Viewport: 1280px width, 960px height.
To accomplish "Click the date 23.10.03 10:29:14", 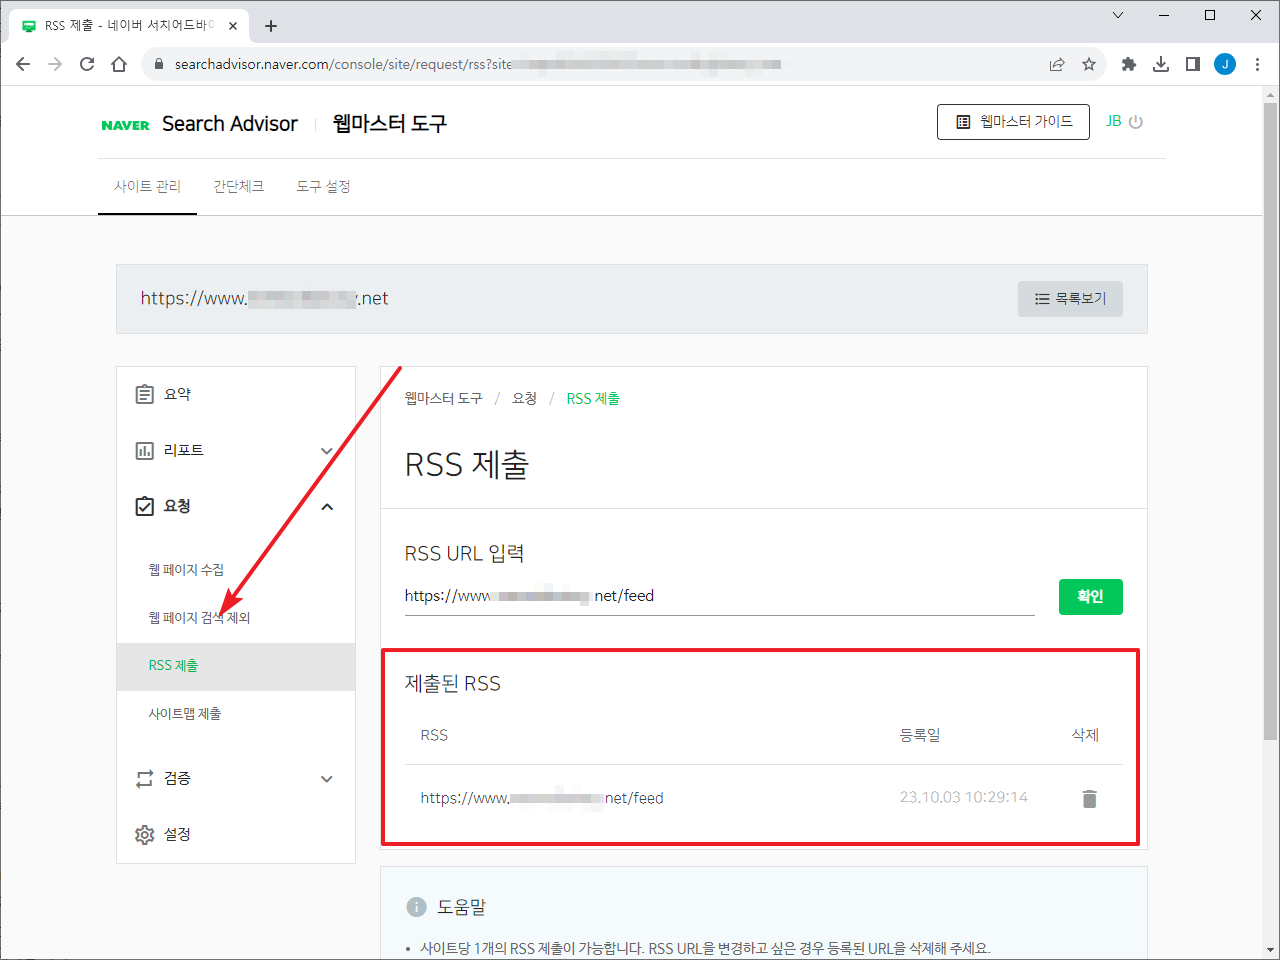I will coord(963,797).
